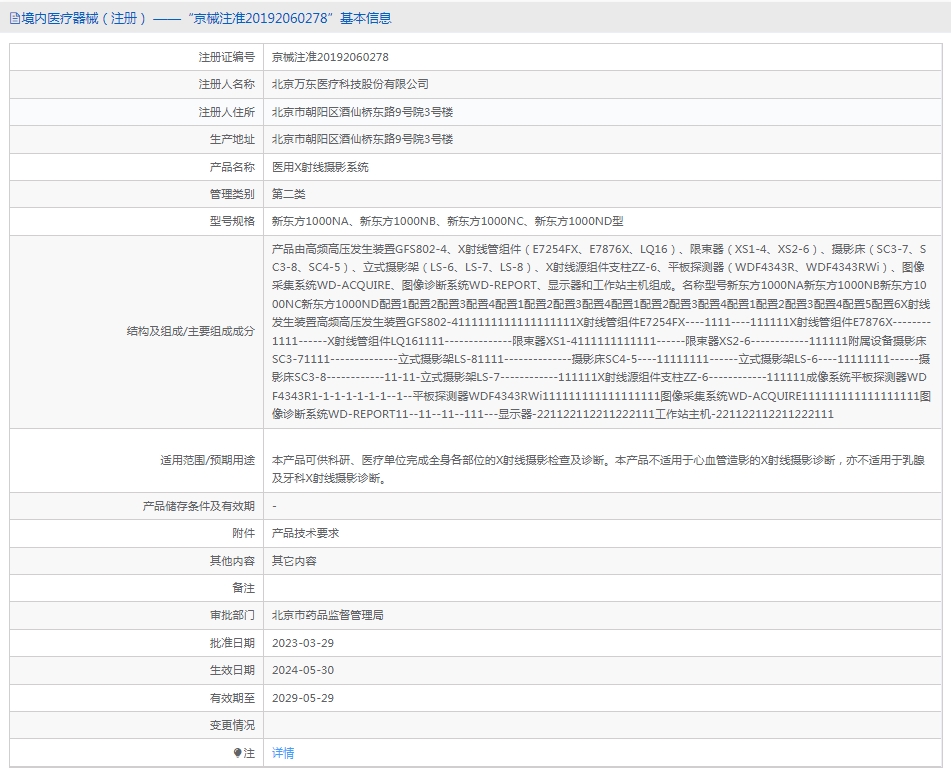Viewport: 951px width, 775px height.
Task: Click the bulb icon beside 注 label
Action: pyautogui.click(x=237, y=753)
